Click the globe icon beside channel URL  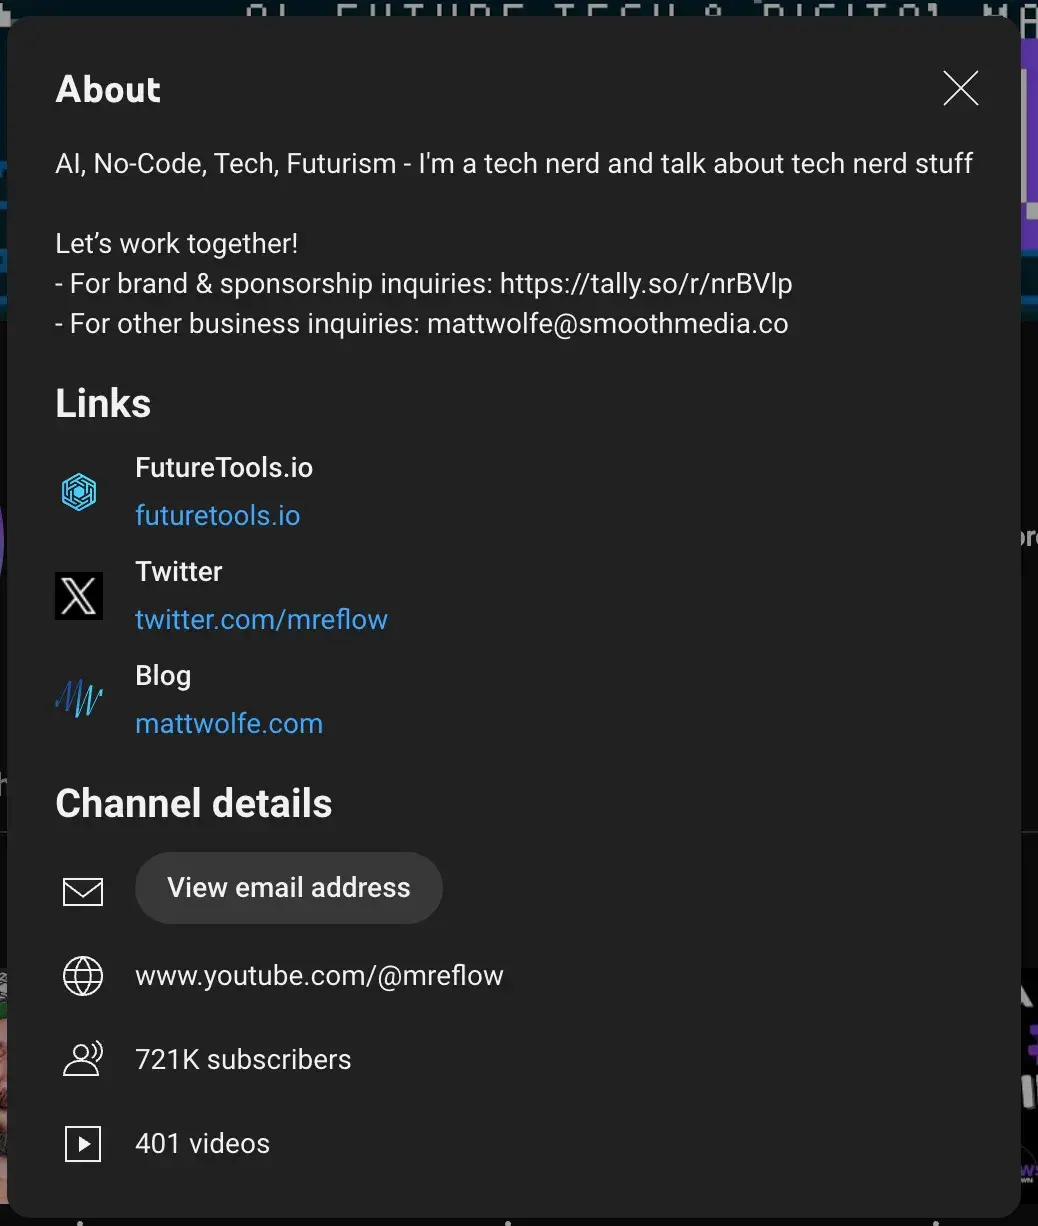pyautogui.click(x=83, y=976)
